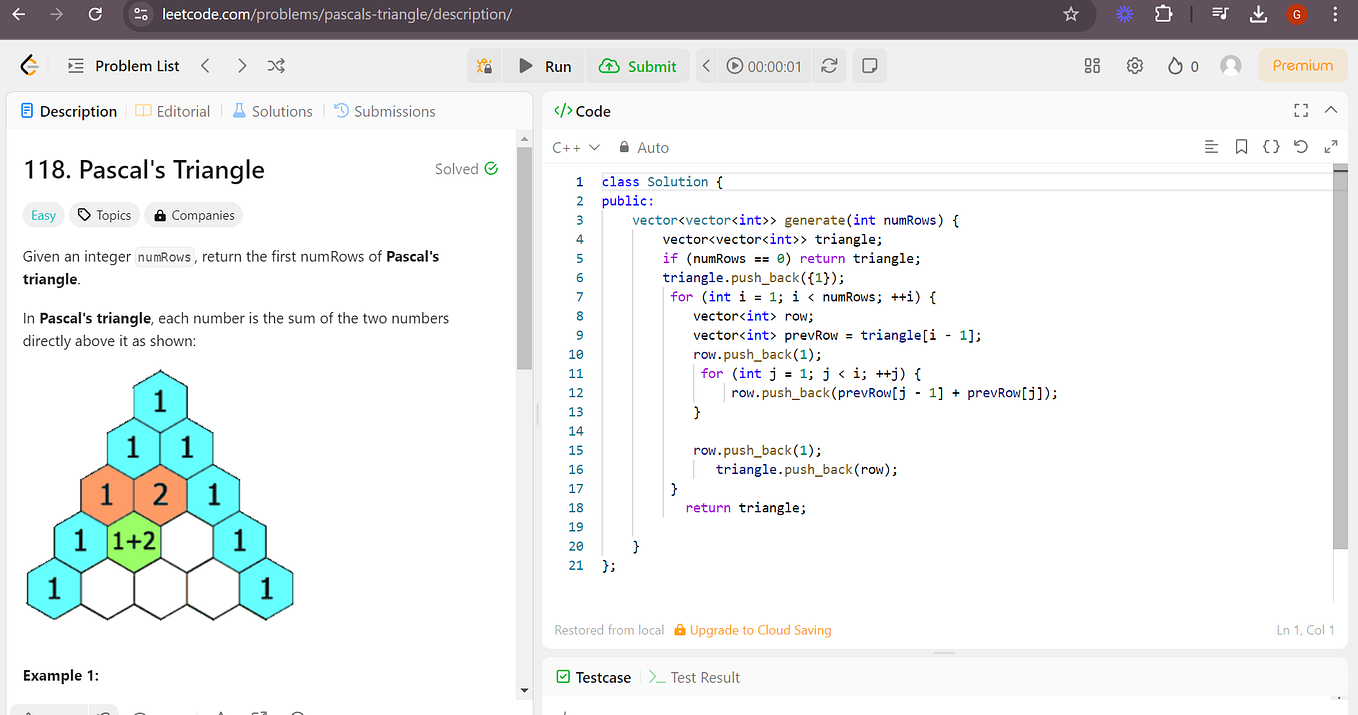
Task: Click the site info icon in the address bar
Action: tap(141, 14)
